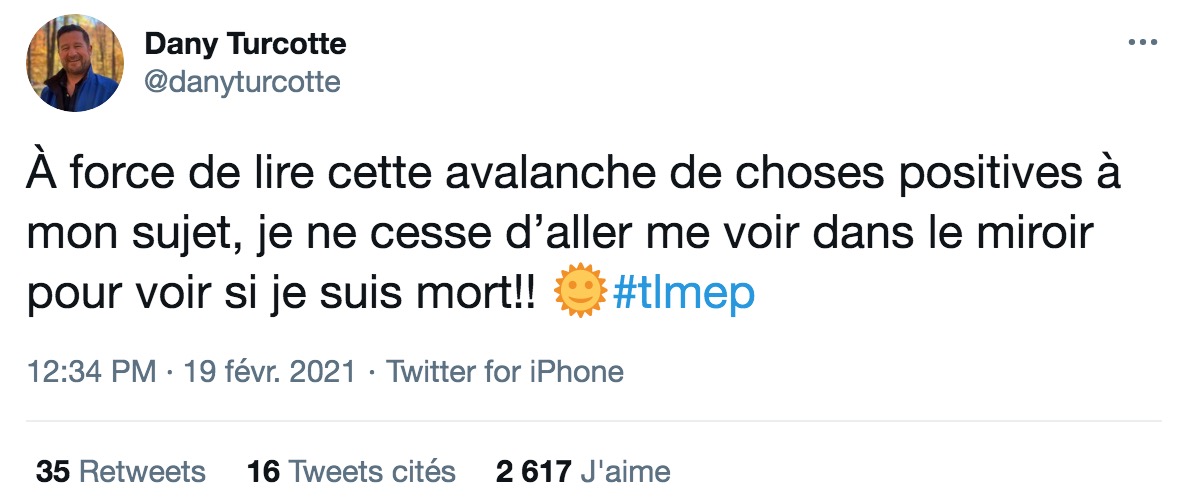Click the number 35 beside Retweets
The width and height of the screenshot is (1192, 498).
[x=52, y=471]
